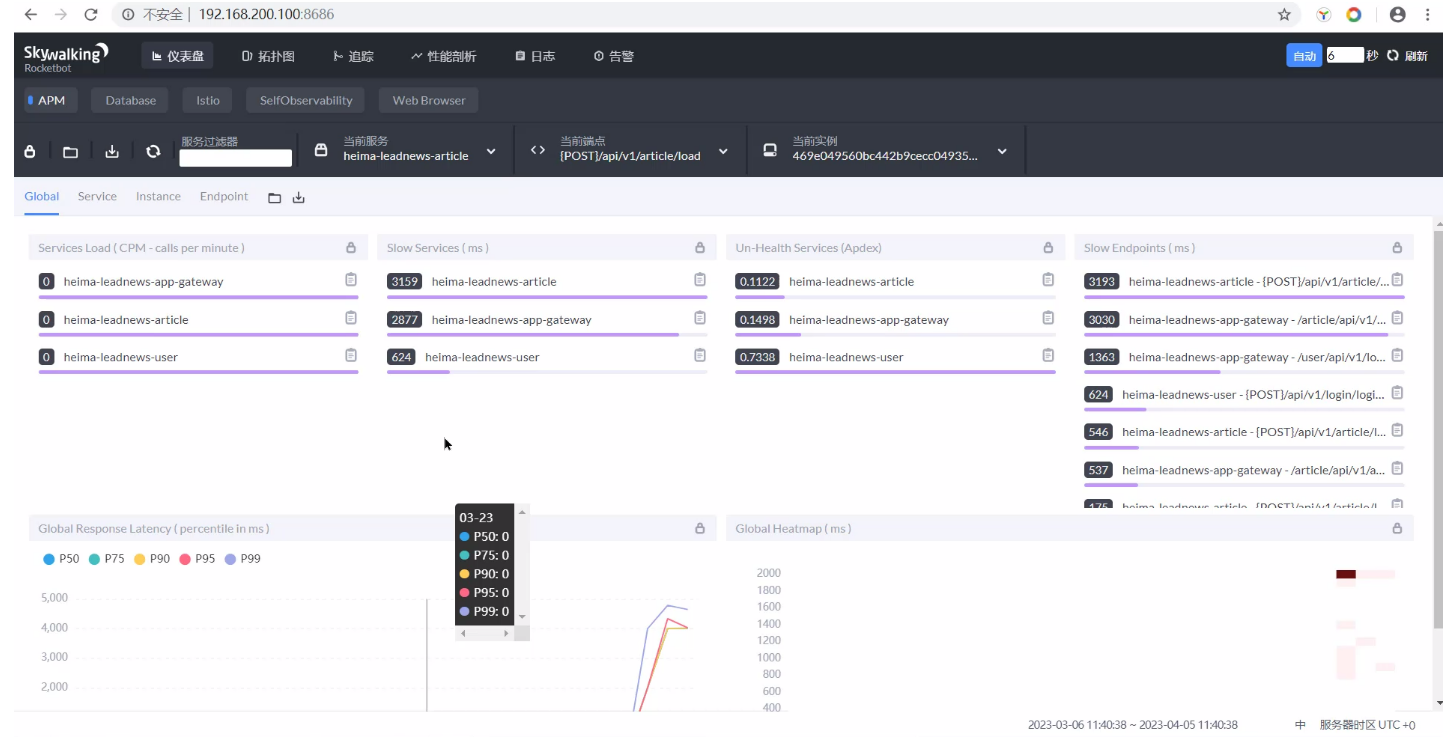Screen dimensions: 1445x737
Task: Open the 拓扑图 topology page
Action: 268,57
